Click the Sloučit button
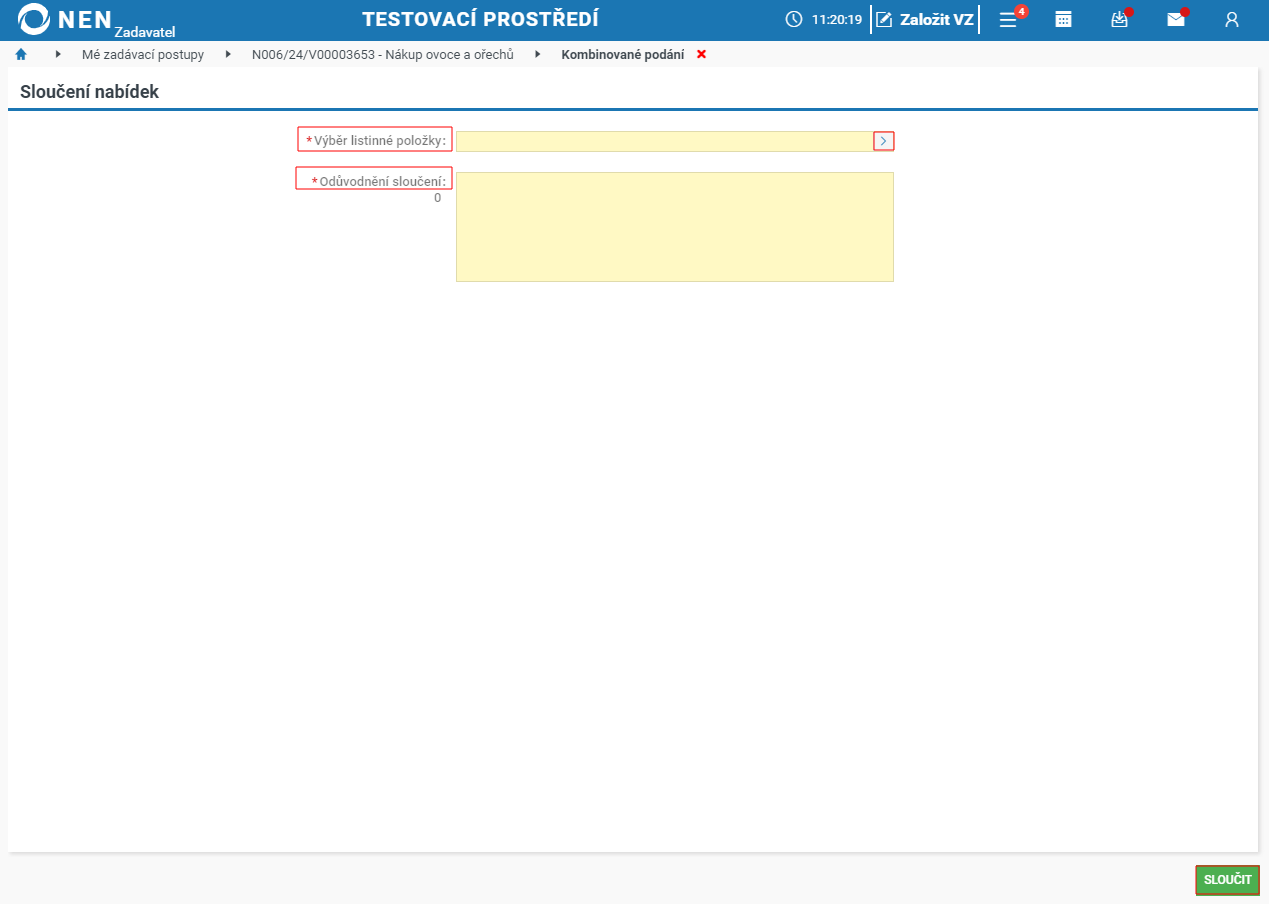 [x=1227, y=880]
